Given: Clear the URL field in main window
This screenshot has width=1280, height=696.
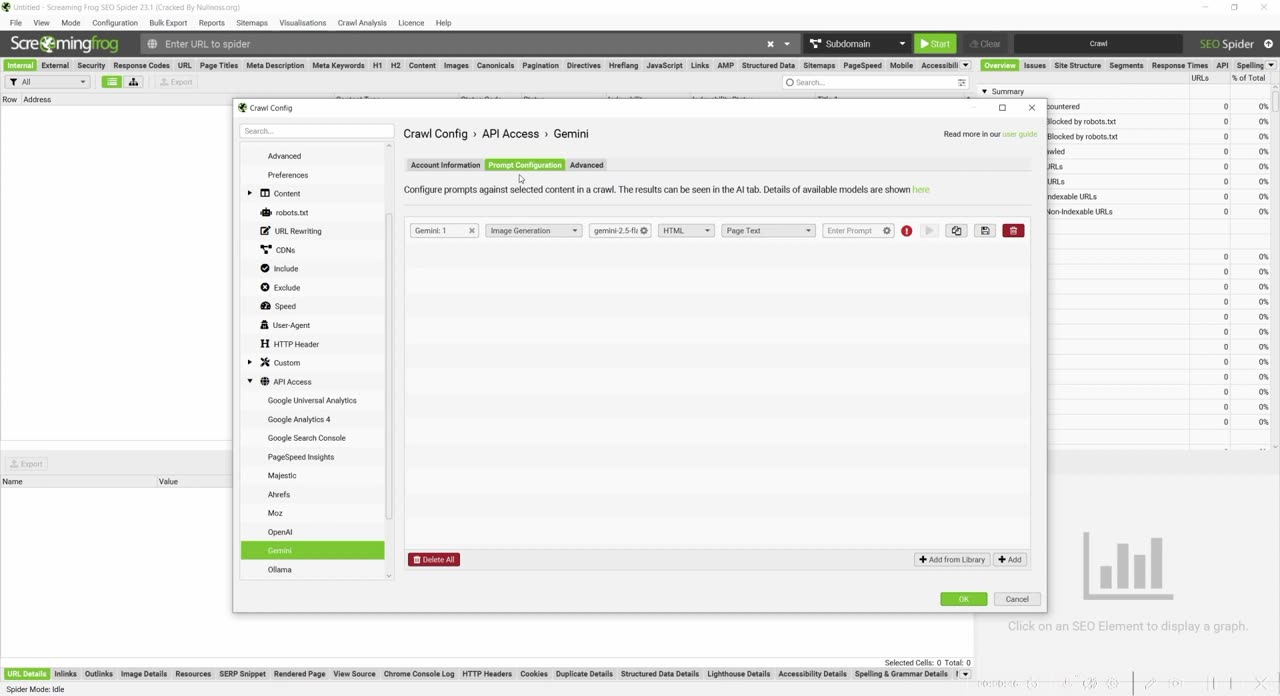Looking at the screenshot, I should coord(770,44).
